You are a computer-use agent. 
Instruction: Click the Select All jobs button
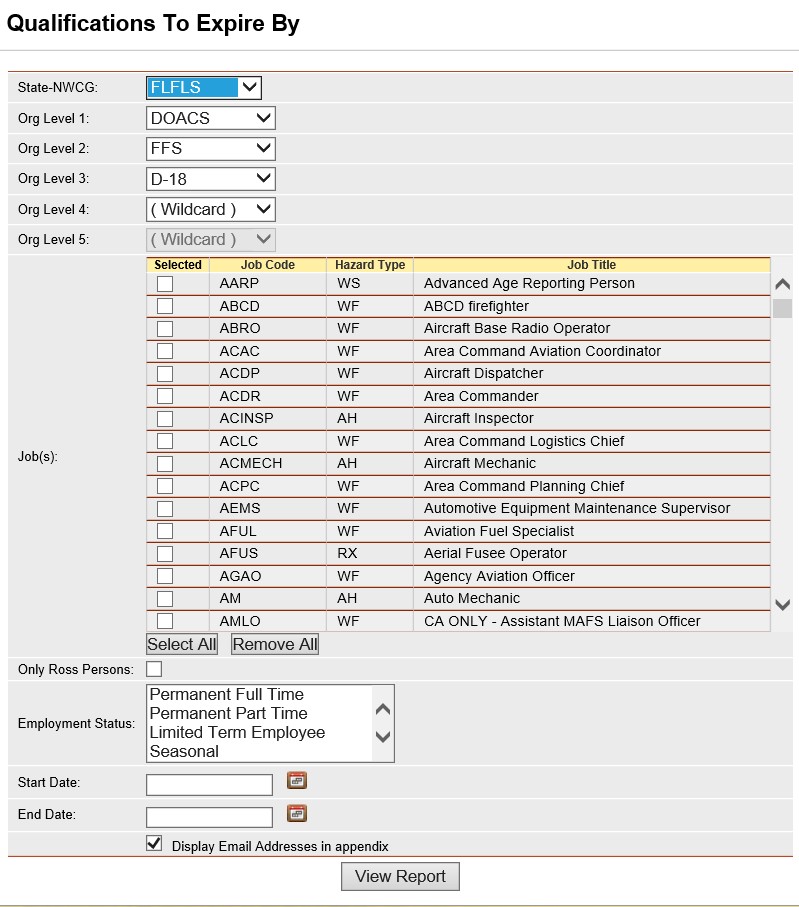[182, 644]
